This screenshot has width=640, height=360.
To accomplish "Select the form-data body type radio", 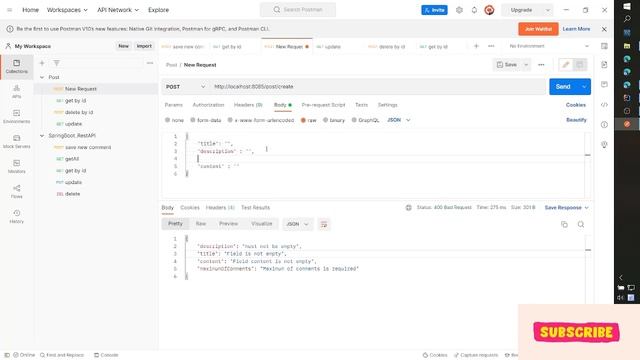I will point(193,120).
